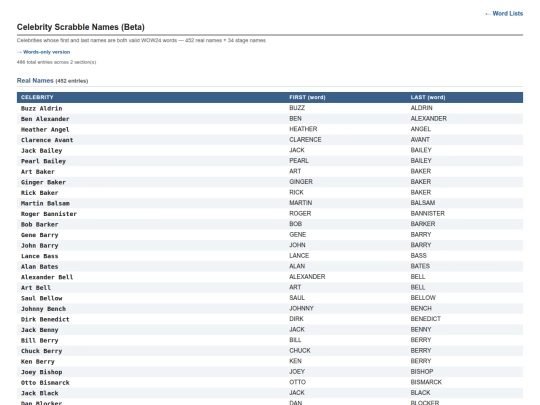Select the Bill Berry name
Viewport: 540px width, 405px height.
point(40,341)
